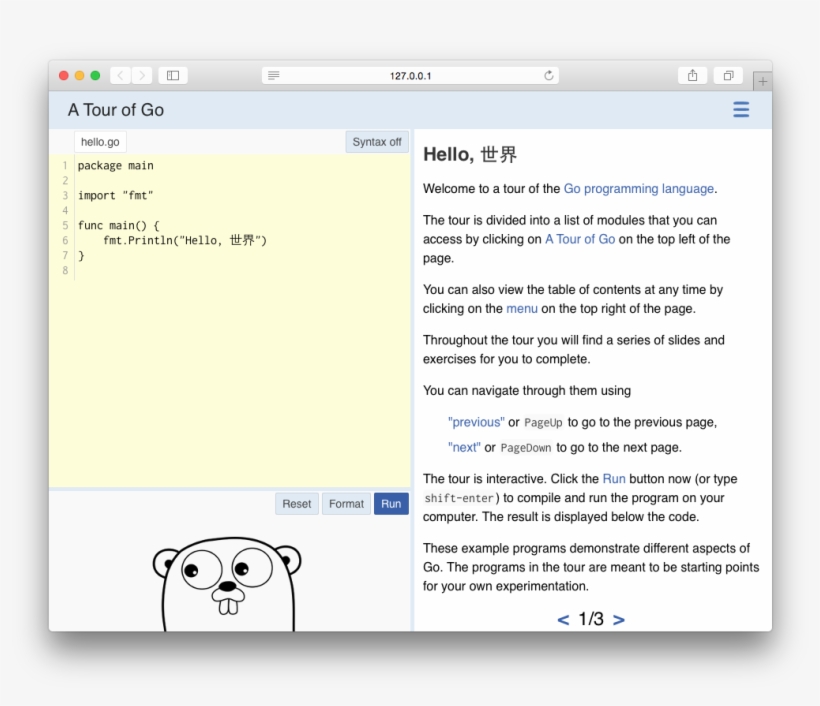This screenshot has width=820, height=706.
Task: Click the Go gopher mascot image
Action: click(x=227, y=584)
